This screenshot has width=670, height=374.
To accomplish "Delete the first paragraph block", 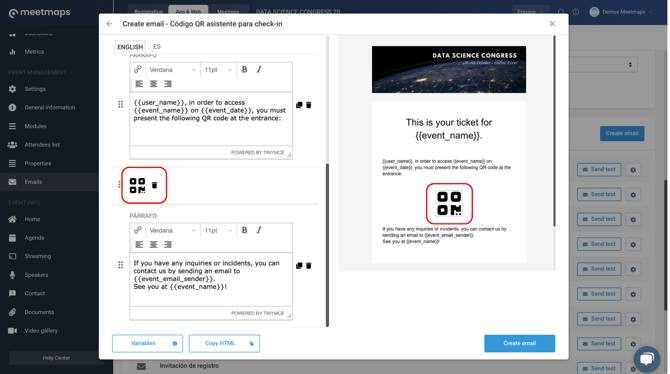I will pyautogui.click(x=309, y=105).
